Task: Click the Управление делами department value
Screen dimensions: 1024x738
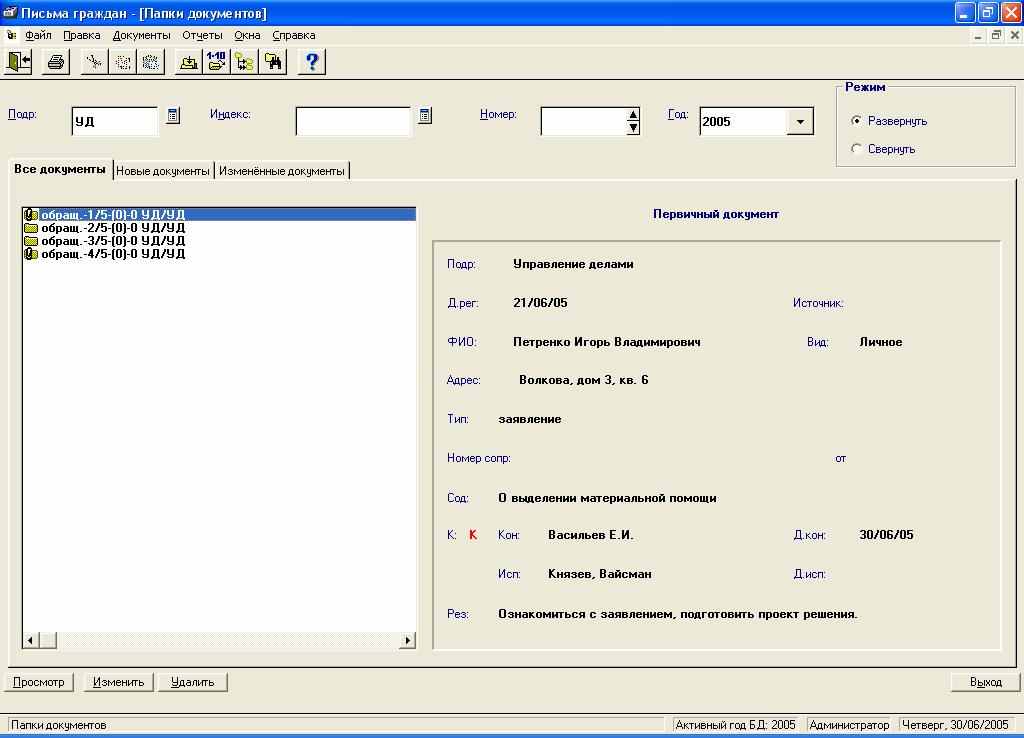Action: coord(573,264)
